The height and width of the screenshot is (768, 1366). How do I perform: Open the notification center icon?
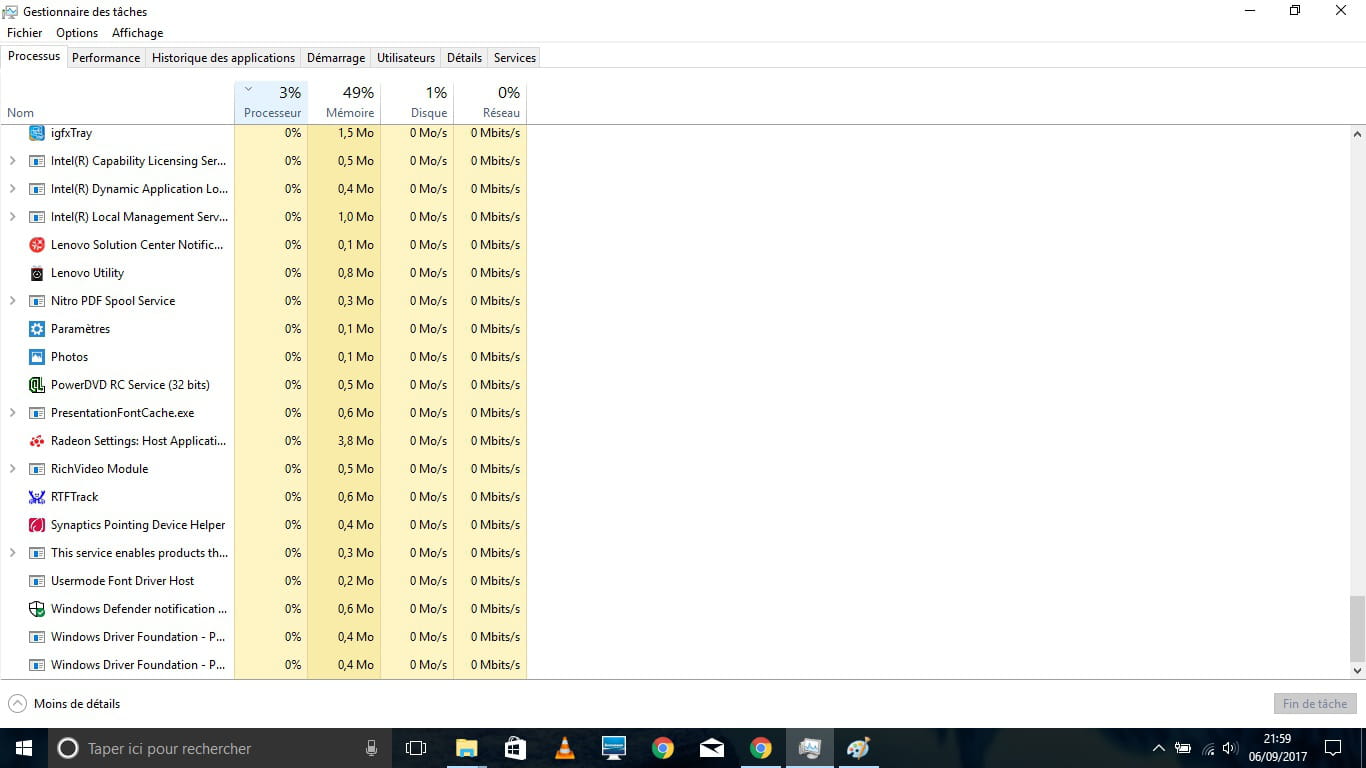pyautogui.click(x=1333, y=748)
